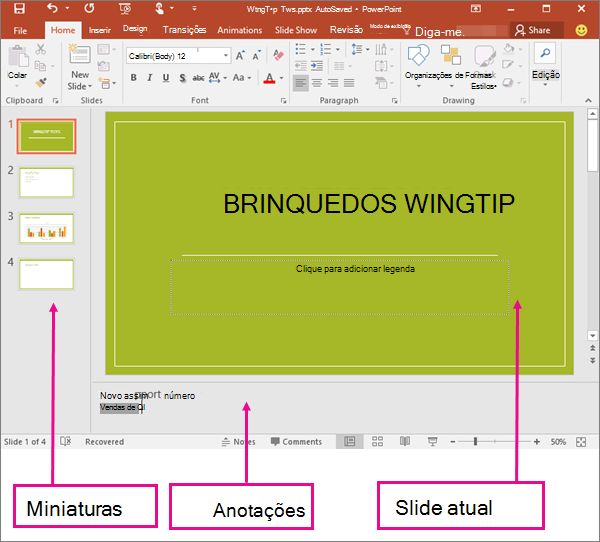
Task: Decrease font size
Action: pyautogui.click(x=256, y=56)
